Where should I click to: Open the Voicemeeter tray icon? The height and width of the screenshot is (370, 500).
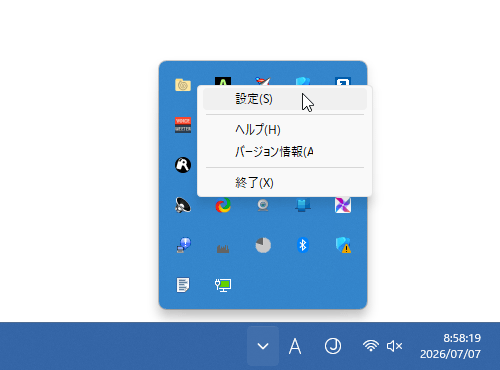[x=183, y=125]
